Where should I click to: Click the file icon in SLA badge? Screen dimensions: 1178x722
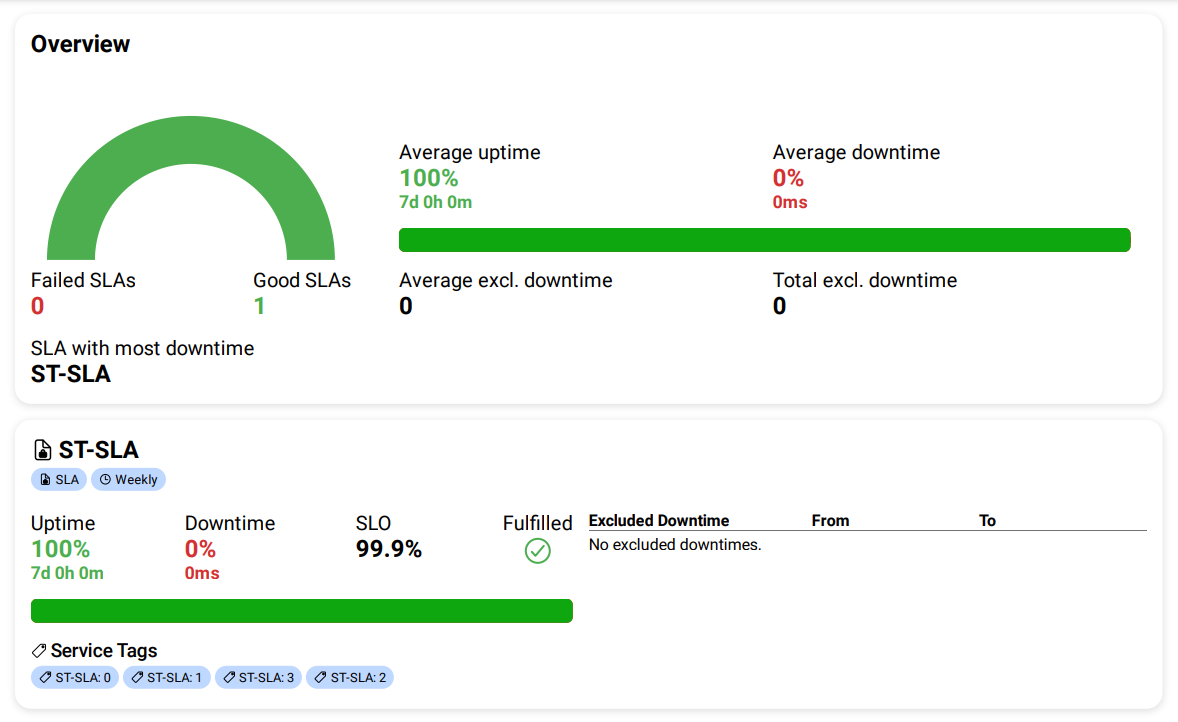coord(45,480)
